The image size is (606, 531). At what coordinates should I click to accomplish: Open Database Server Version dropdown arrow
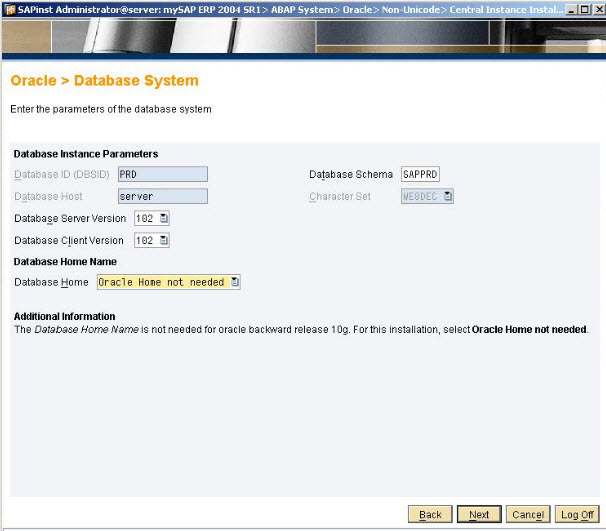164,218
